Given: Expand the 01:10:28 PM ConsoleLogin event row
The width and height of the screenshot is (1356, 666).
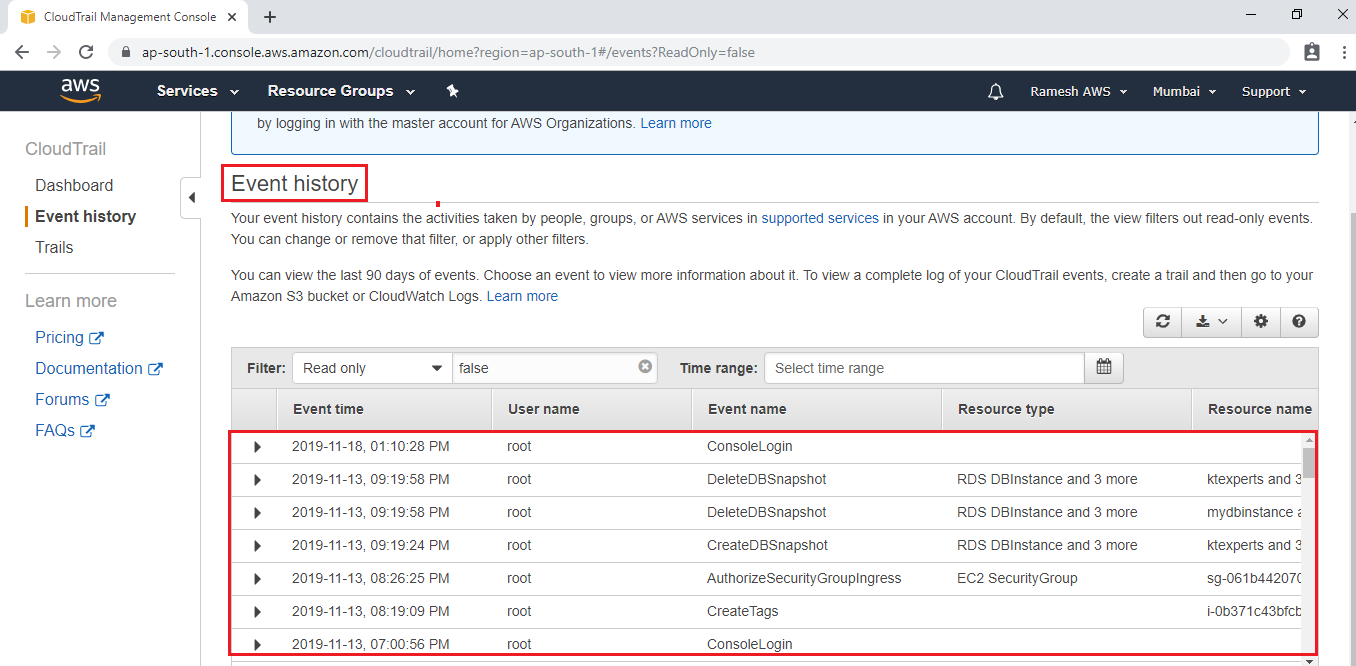Looking at the screenshot, I should click(x=257, y=447).
